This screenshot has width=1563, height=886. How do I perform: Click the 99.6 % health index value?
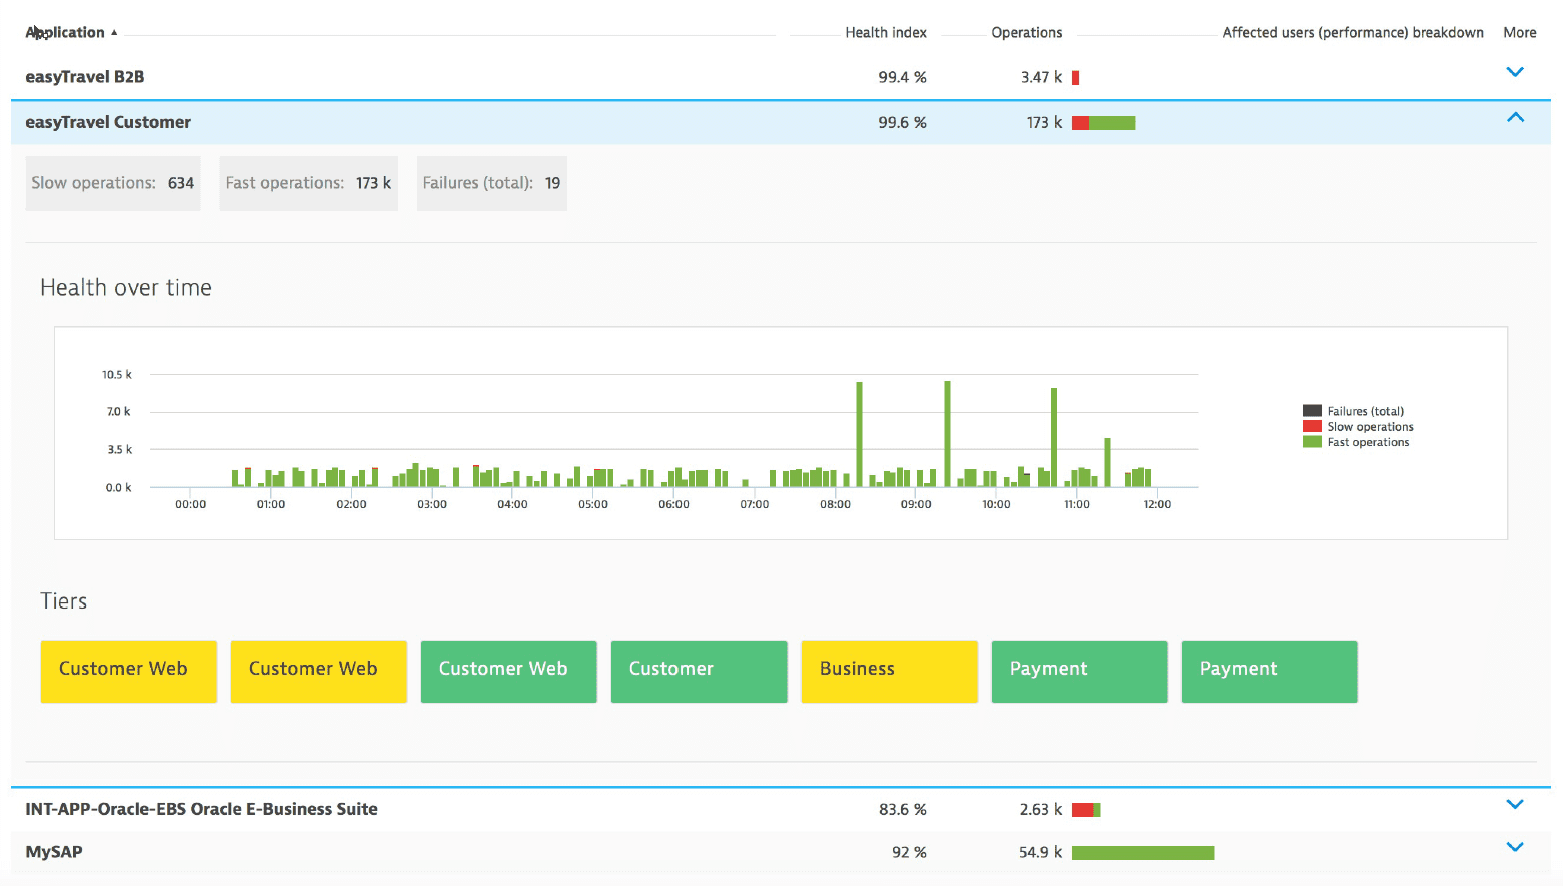click(x=902, y=122)
